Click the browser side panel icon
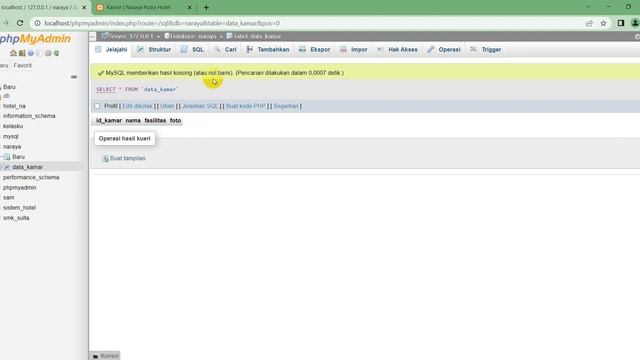 pyautogui.click(x=621, y=23)
